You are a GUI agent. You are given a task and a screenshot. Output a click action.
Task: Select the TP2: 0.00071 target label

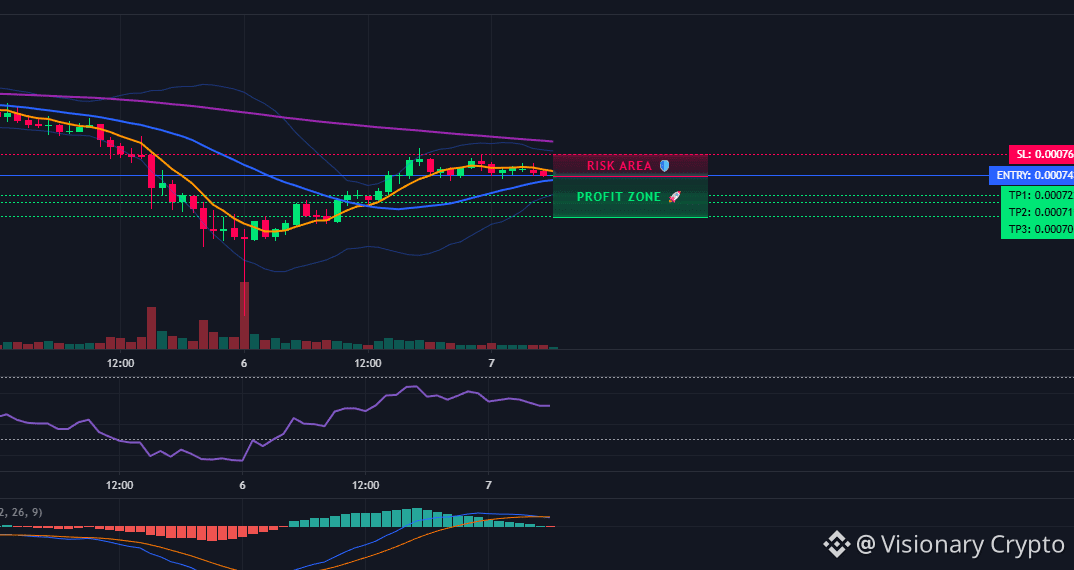(x=1037, y=212)
